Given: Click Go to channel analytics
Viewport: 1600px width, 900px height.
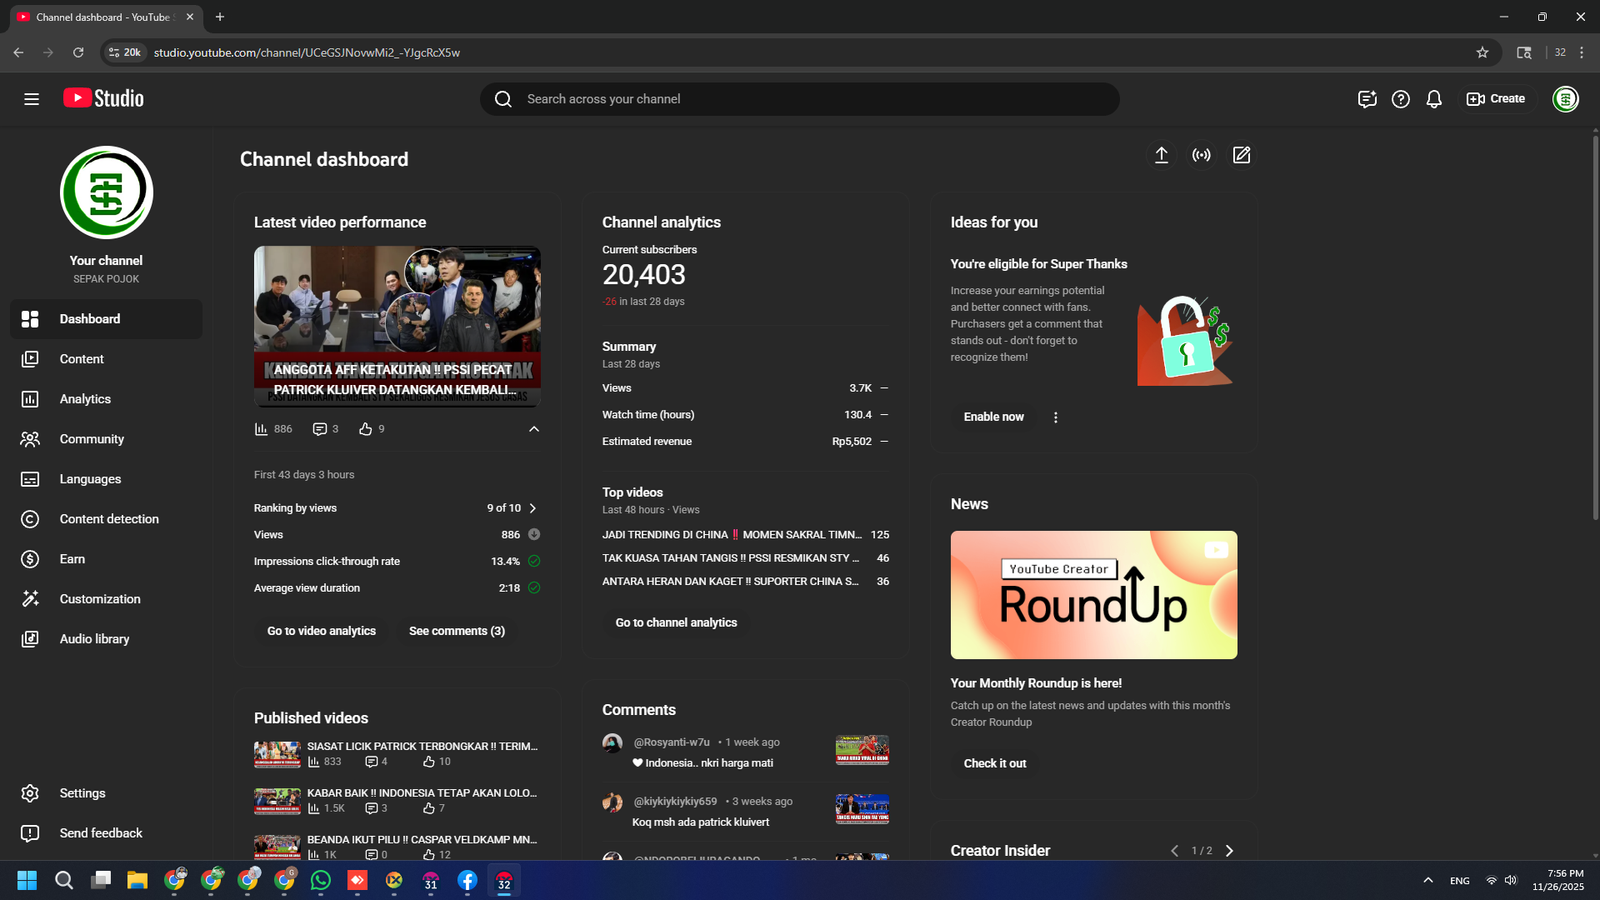Looking at the screenshot, I should pos(676,623).
